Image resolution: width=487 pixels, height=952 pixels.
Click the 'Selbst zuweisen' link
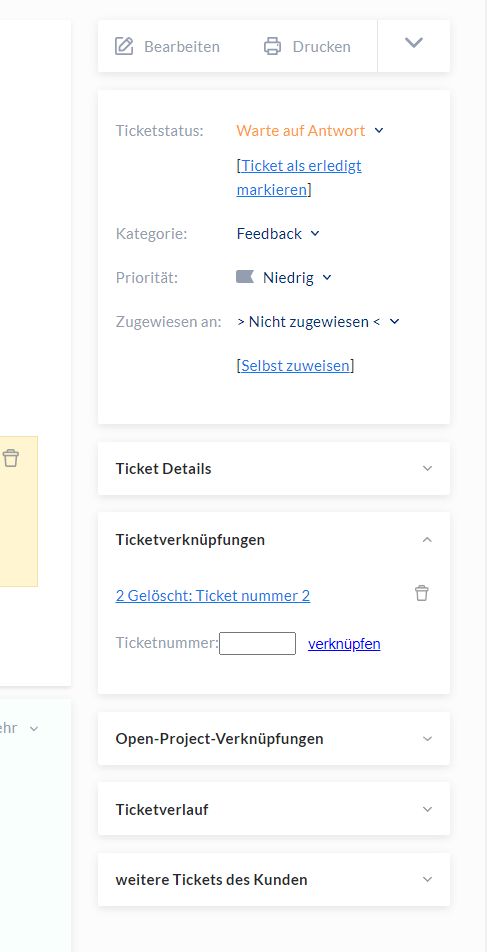(296, 366)
